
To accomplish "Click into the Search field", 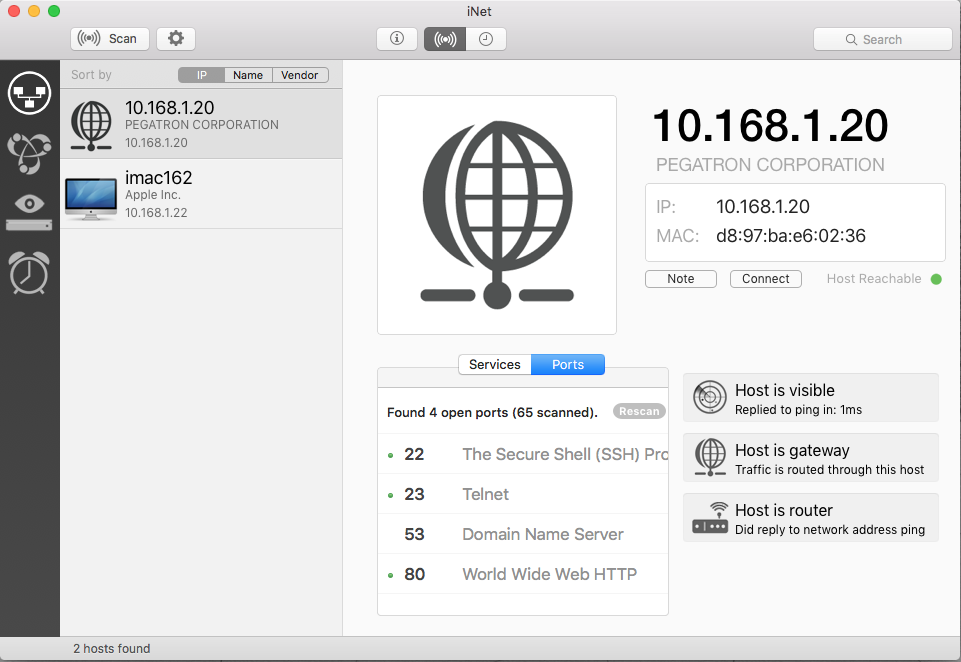I will click(x=882, y=39).
